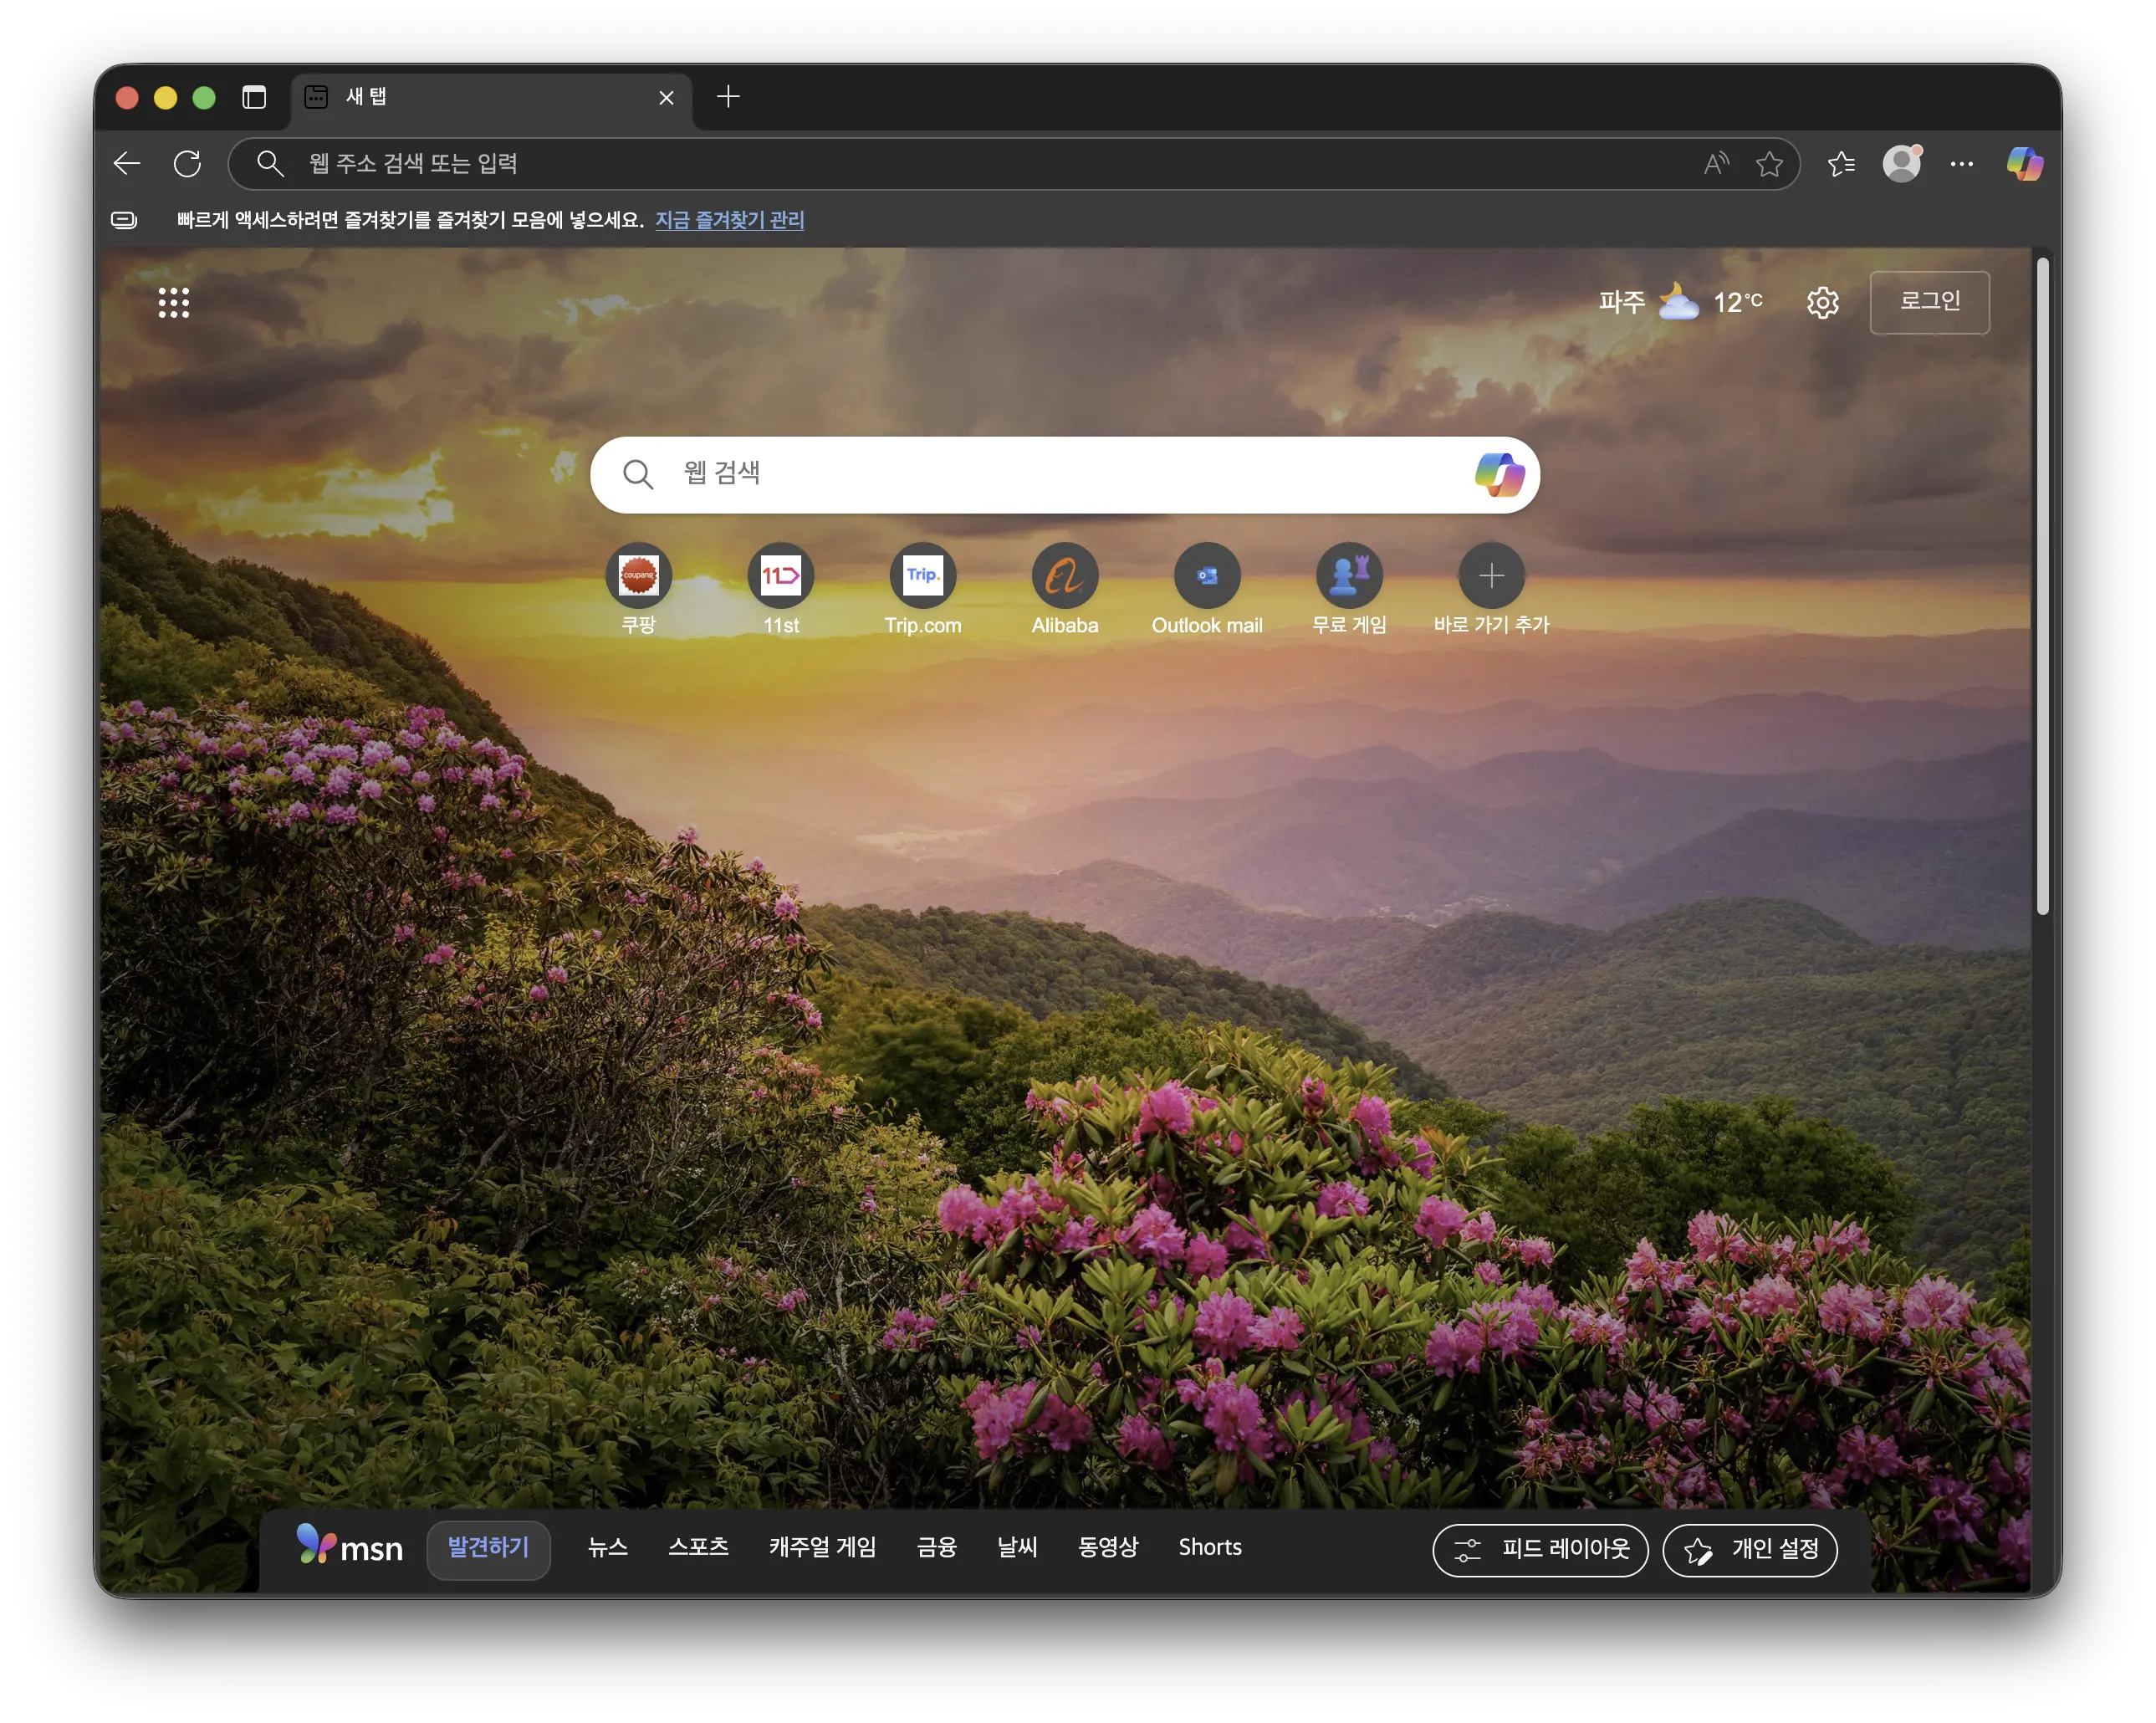Toggle favorites with the star icon

[x=1770, y=163]
